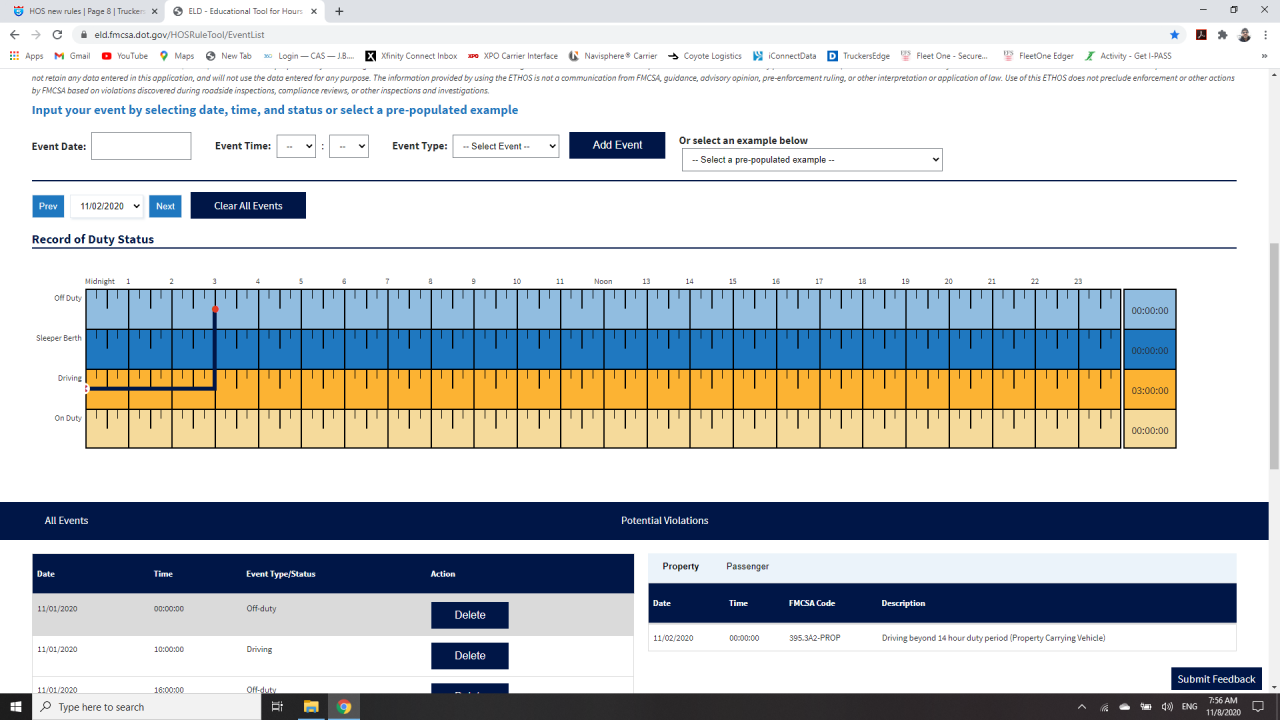Image resolution: width=1280 pixels, height=720 pixels.
Task: Click the red marker on duty graph
Action: (x=215, y=309)
